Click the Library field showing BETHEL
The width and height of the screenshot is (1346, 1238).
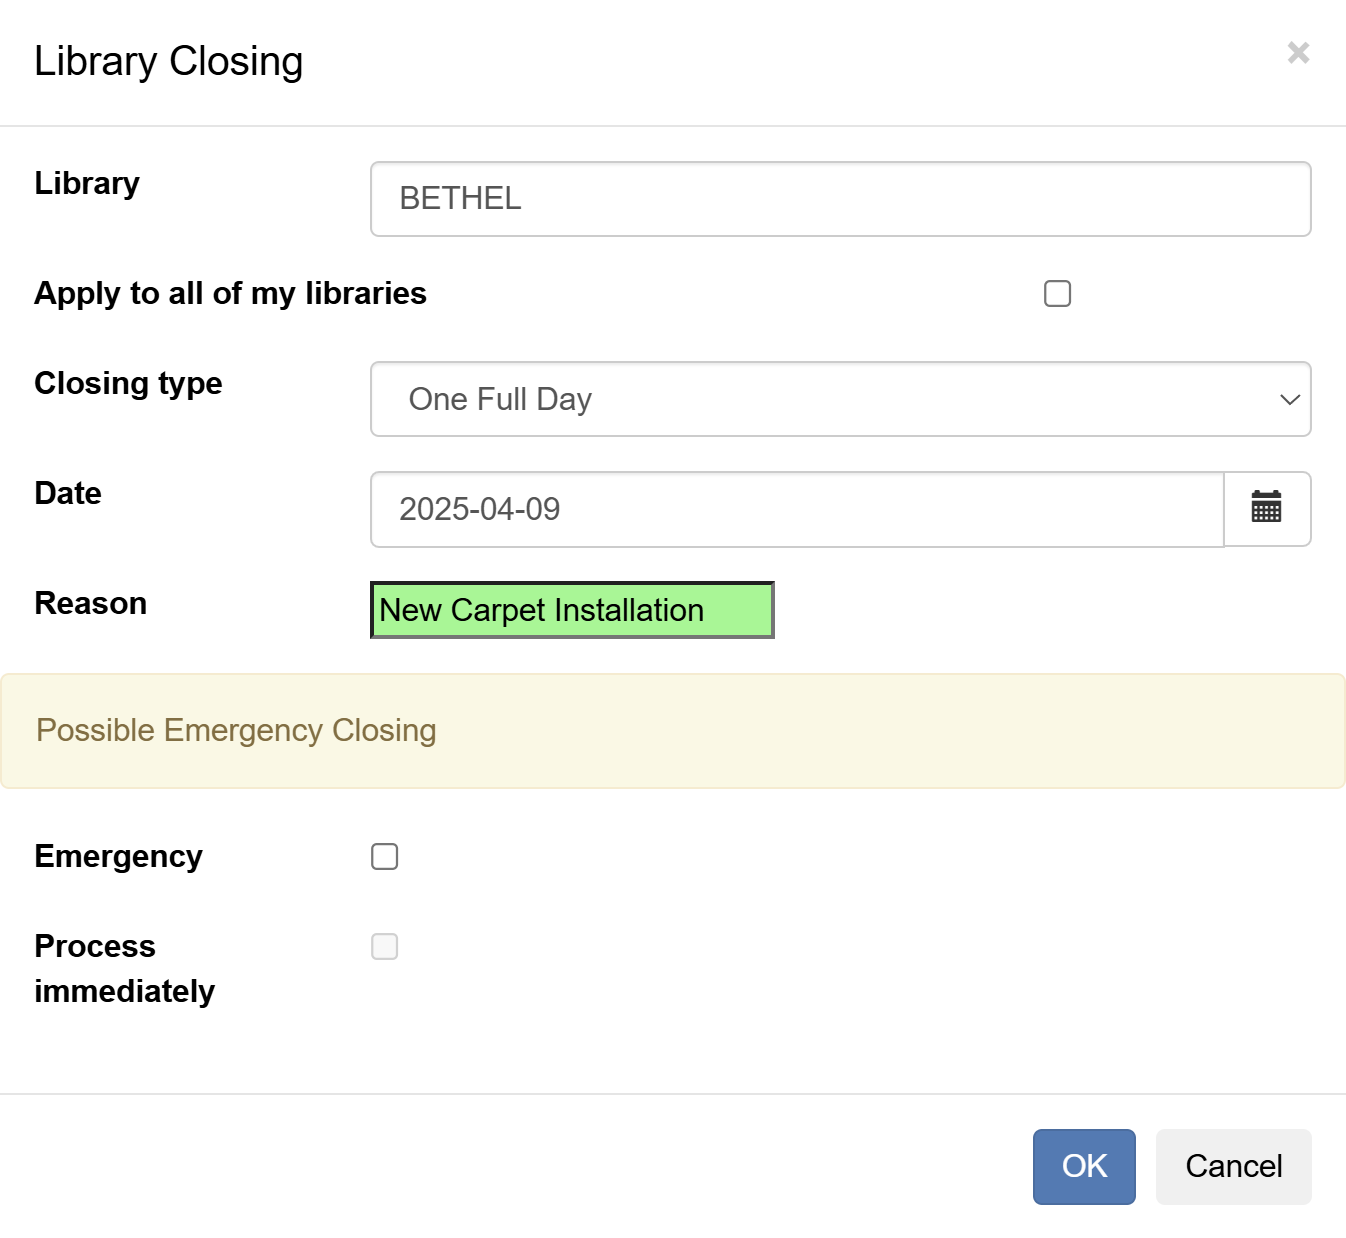coord(840,199)
